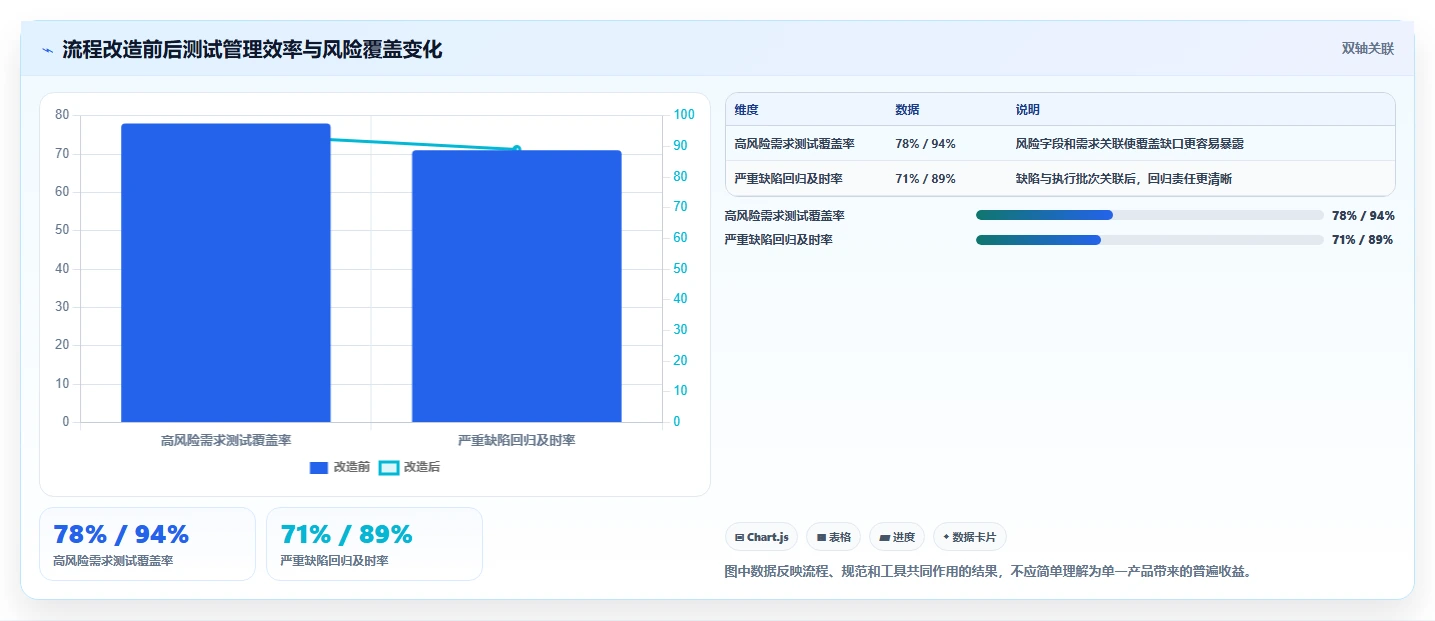Click the cyan 改造后 legend color box
1435x621 pixels.
(x=389, y=467)
